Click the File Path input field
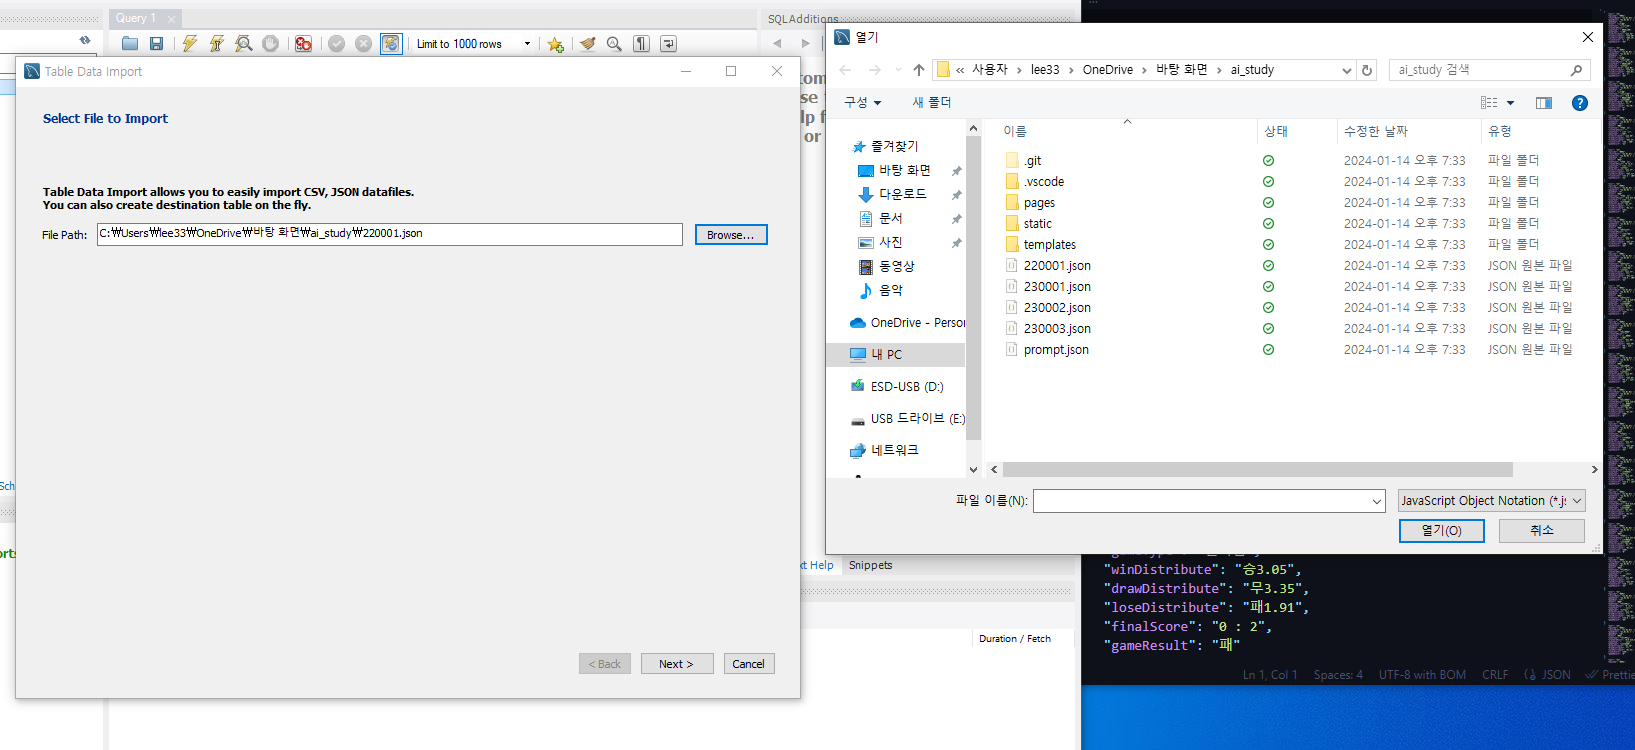This screenshot has height=750, width=1635. tap(390, 233)
